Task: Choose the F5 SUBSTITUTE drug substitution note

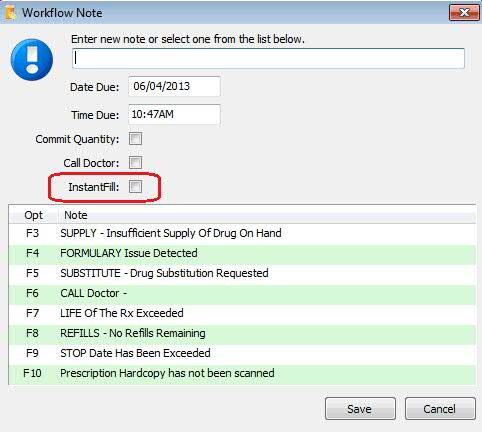Action: (242, 273)
